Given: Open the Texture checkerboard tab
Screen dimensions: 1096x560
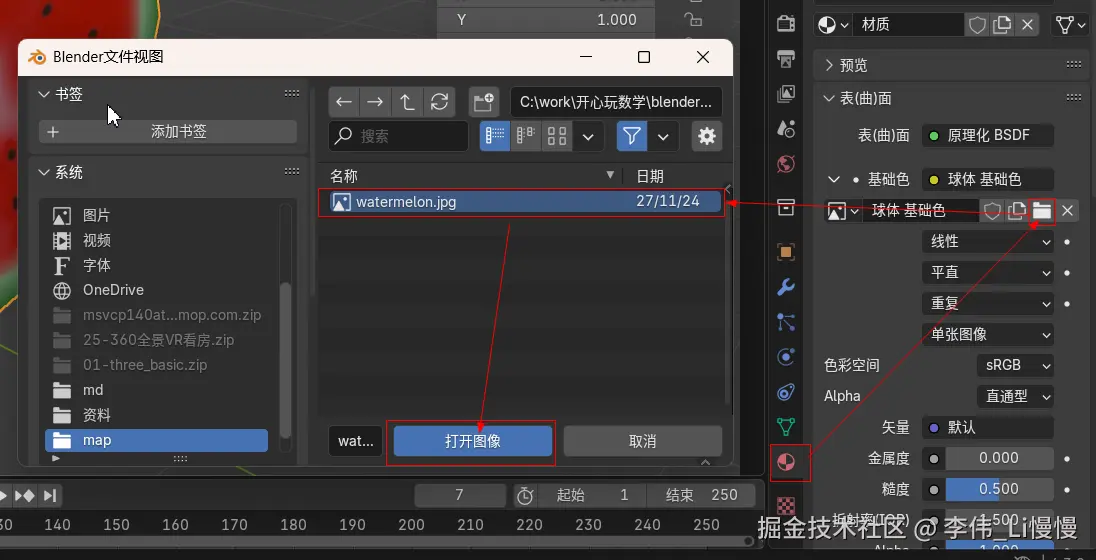Looking at the screenshot, I should point(786,505).
